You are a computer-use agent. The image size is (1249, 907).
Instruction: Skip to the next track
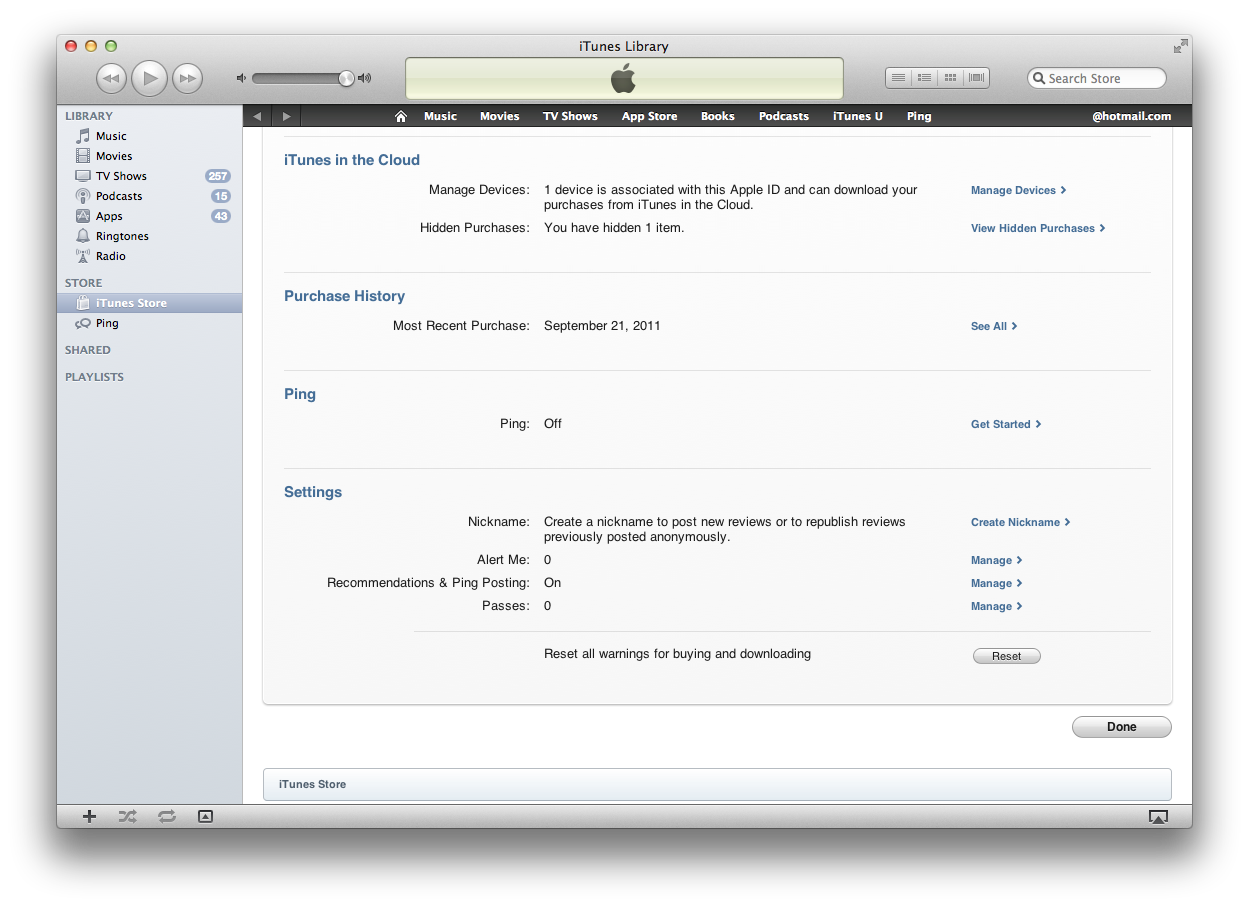(x=187, y=78)
